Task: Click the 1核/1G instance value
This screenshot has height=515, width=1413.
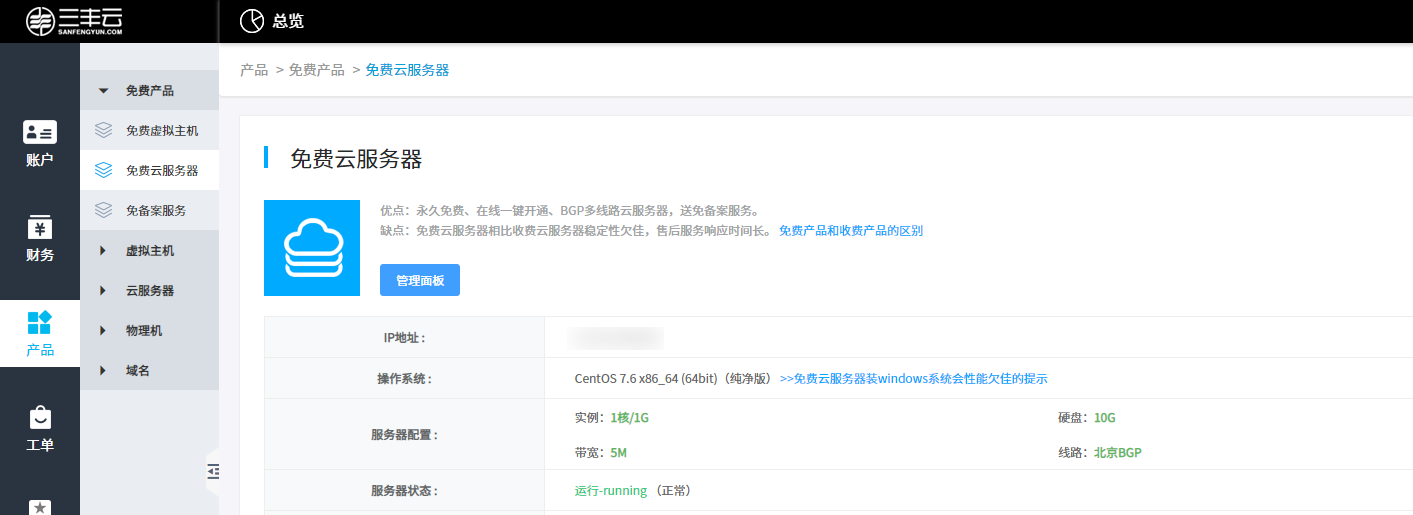Action: [630, 418]
